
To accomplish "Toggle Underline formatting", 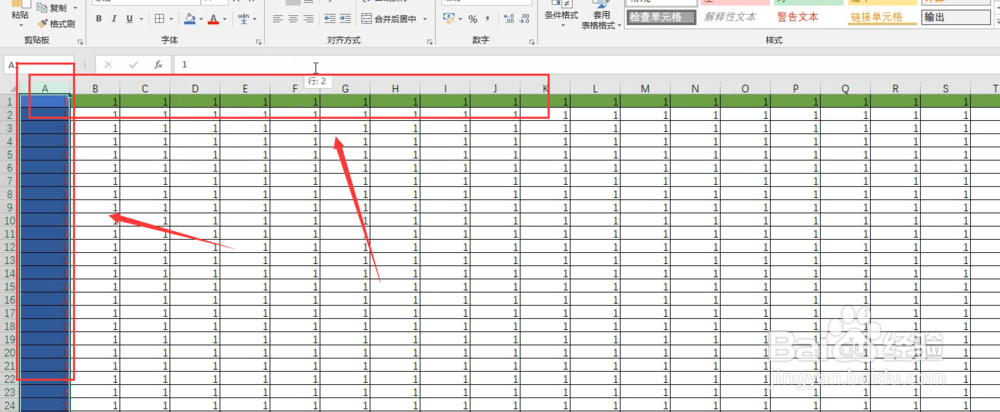I will pos(129,19).
